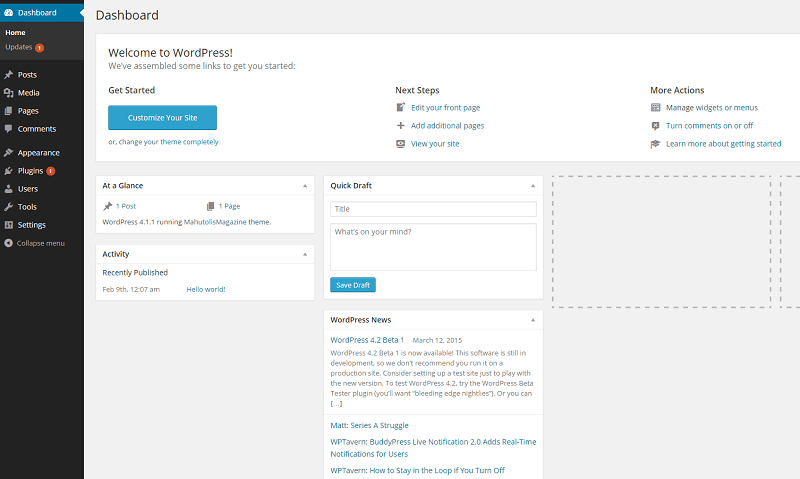Click the Updates count badge
Image resolution: width=800 pixels, height=479 pixels.
pos(39,47)
